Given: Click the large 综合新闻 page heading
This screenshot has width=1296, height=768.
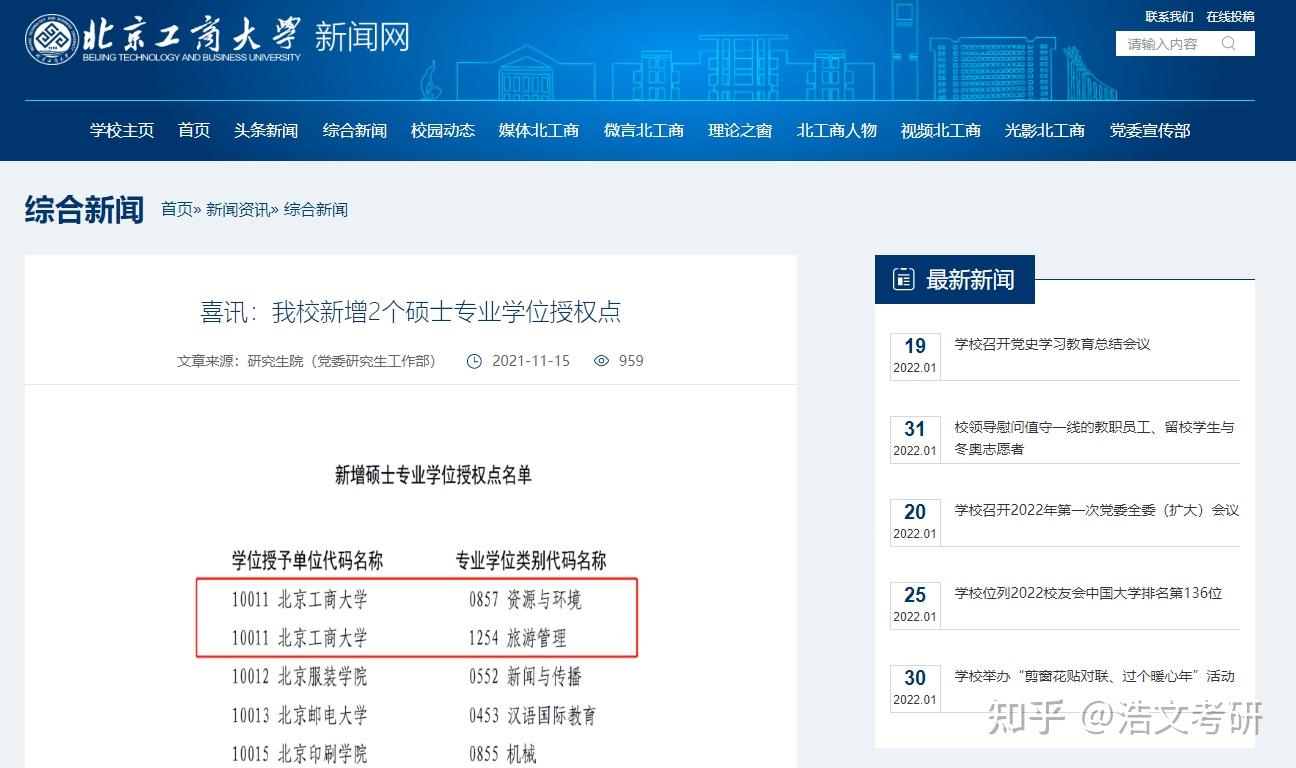Looking at the screenshot, I should pyautogui.click(x=84, y=210).
